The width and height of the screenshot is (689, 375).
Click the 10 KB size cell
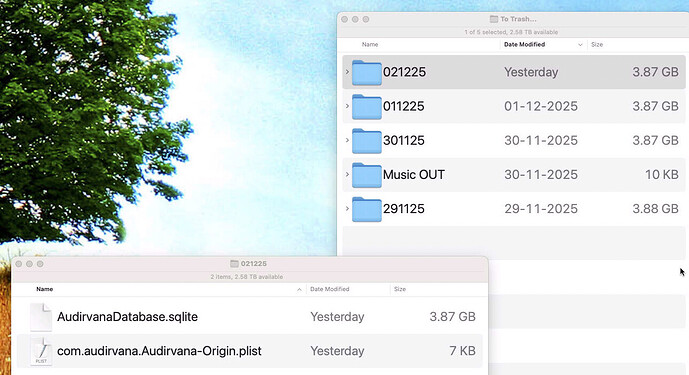click(x=662, y=175)
